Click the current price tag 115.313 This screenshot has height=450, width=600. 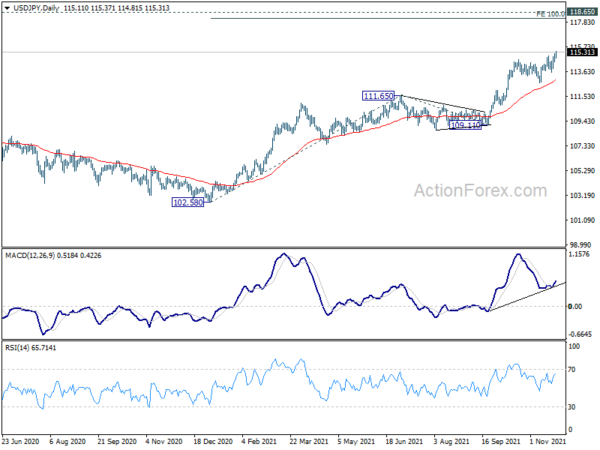pyautogui.click(x=582, y=52)
